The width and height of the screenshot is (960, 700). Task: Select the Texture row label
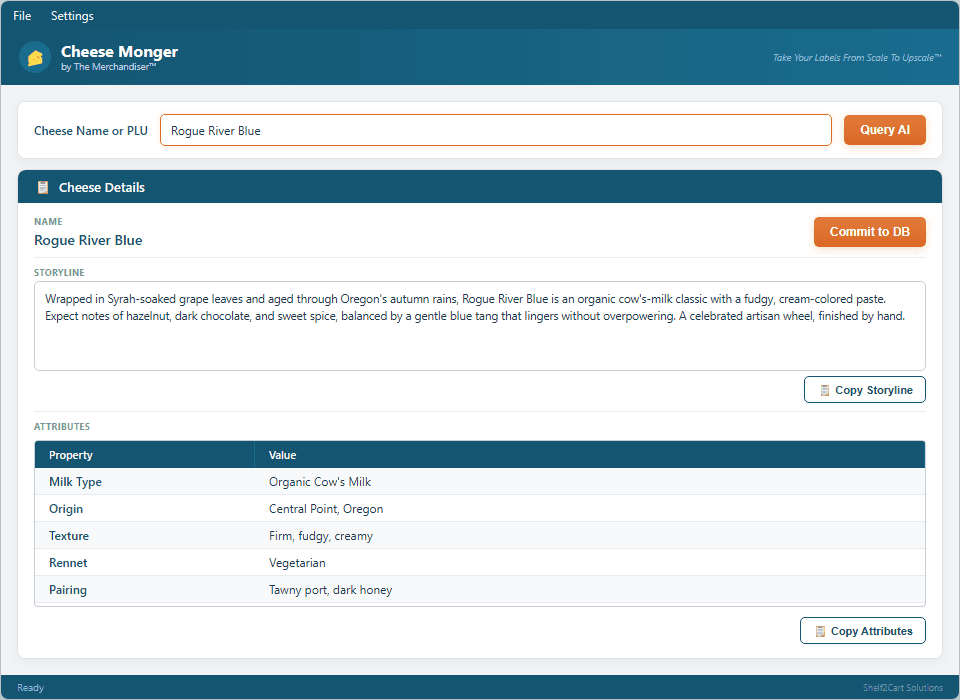coord(69,536)
